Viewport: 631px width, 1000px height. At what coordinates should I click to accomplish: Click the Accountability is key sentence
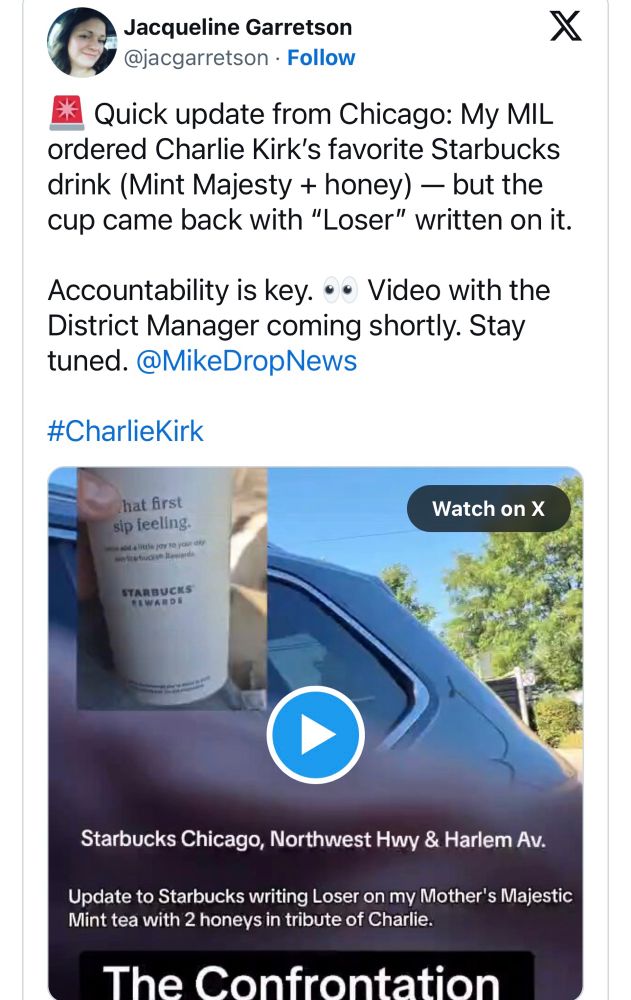[181, 291]
